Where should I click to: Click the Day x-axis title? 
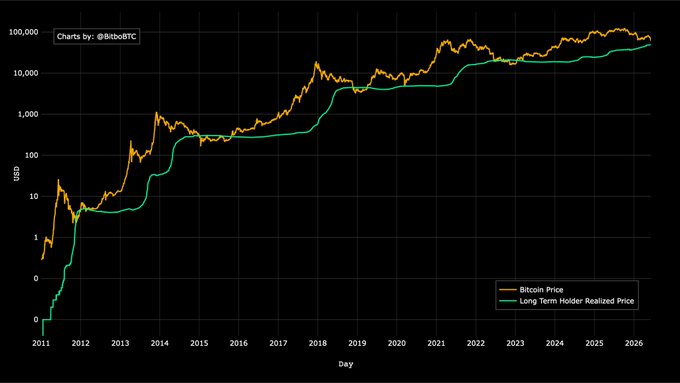click(x=346, y=364)
